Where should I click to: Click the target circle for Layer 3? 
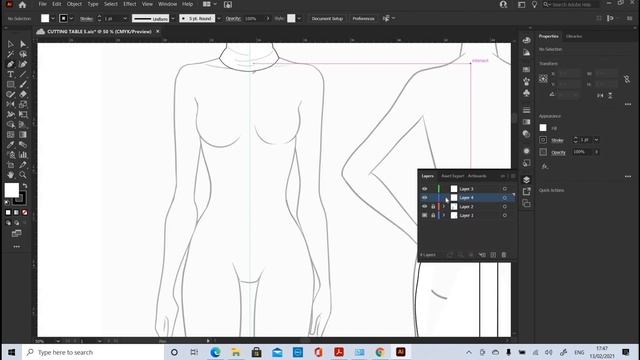pos(505,189)
